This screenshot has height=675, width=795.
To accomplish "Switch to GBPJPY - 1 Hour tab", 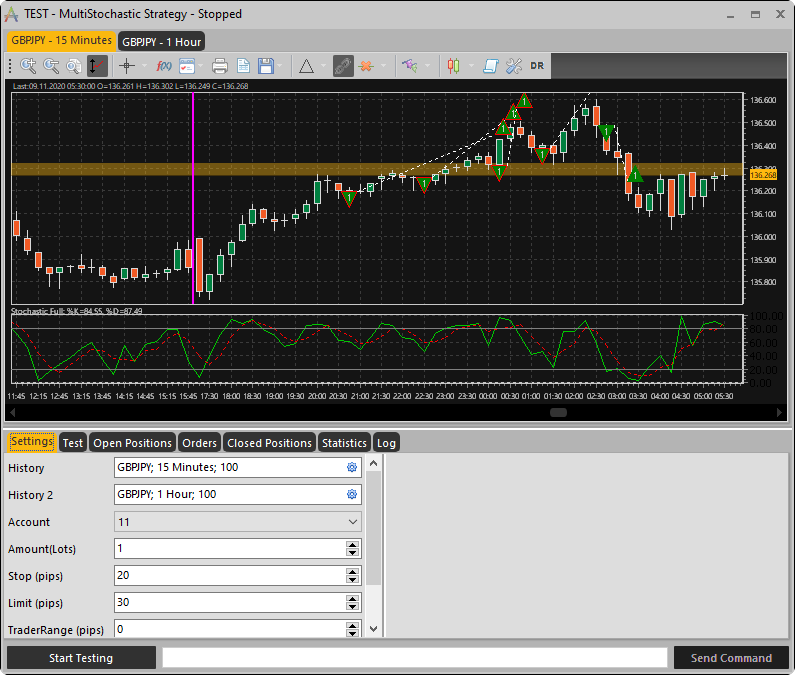I will point(161,42).
